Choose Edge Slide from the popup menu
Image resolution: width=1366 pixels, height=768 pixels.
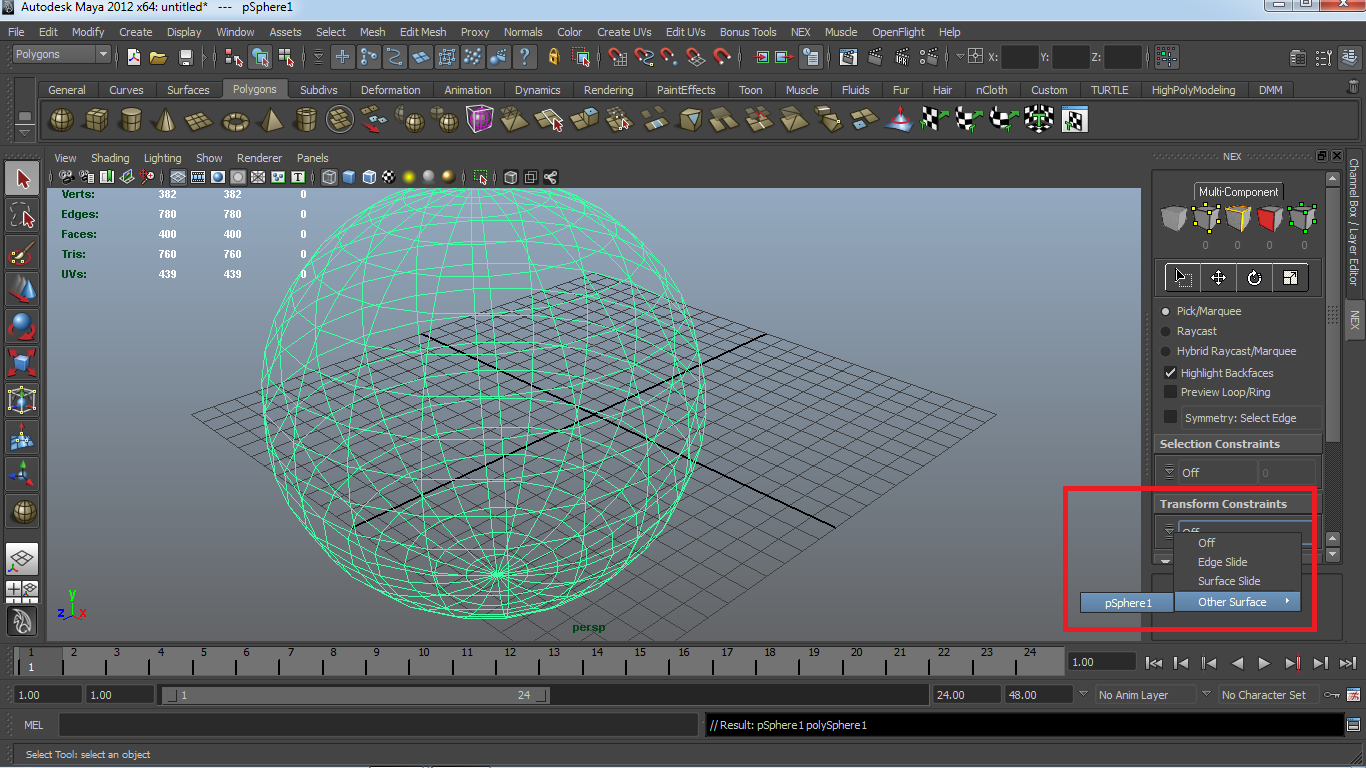pos(1222,562)
